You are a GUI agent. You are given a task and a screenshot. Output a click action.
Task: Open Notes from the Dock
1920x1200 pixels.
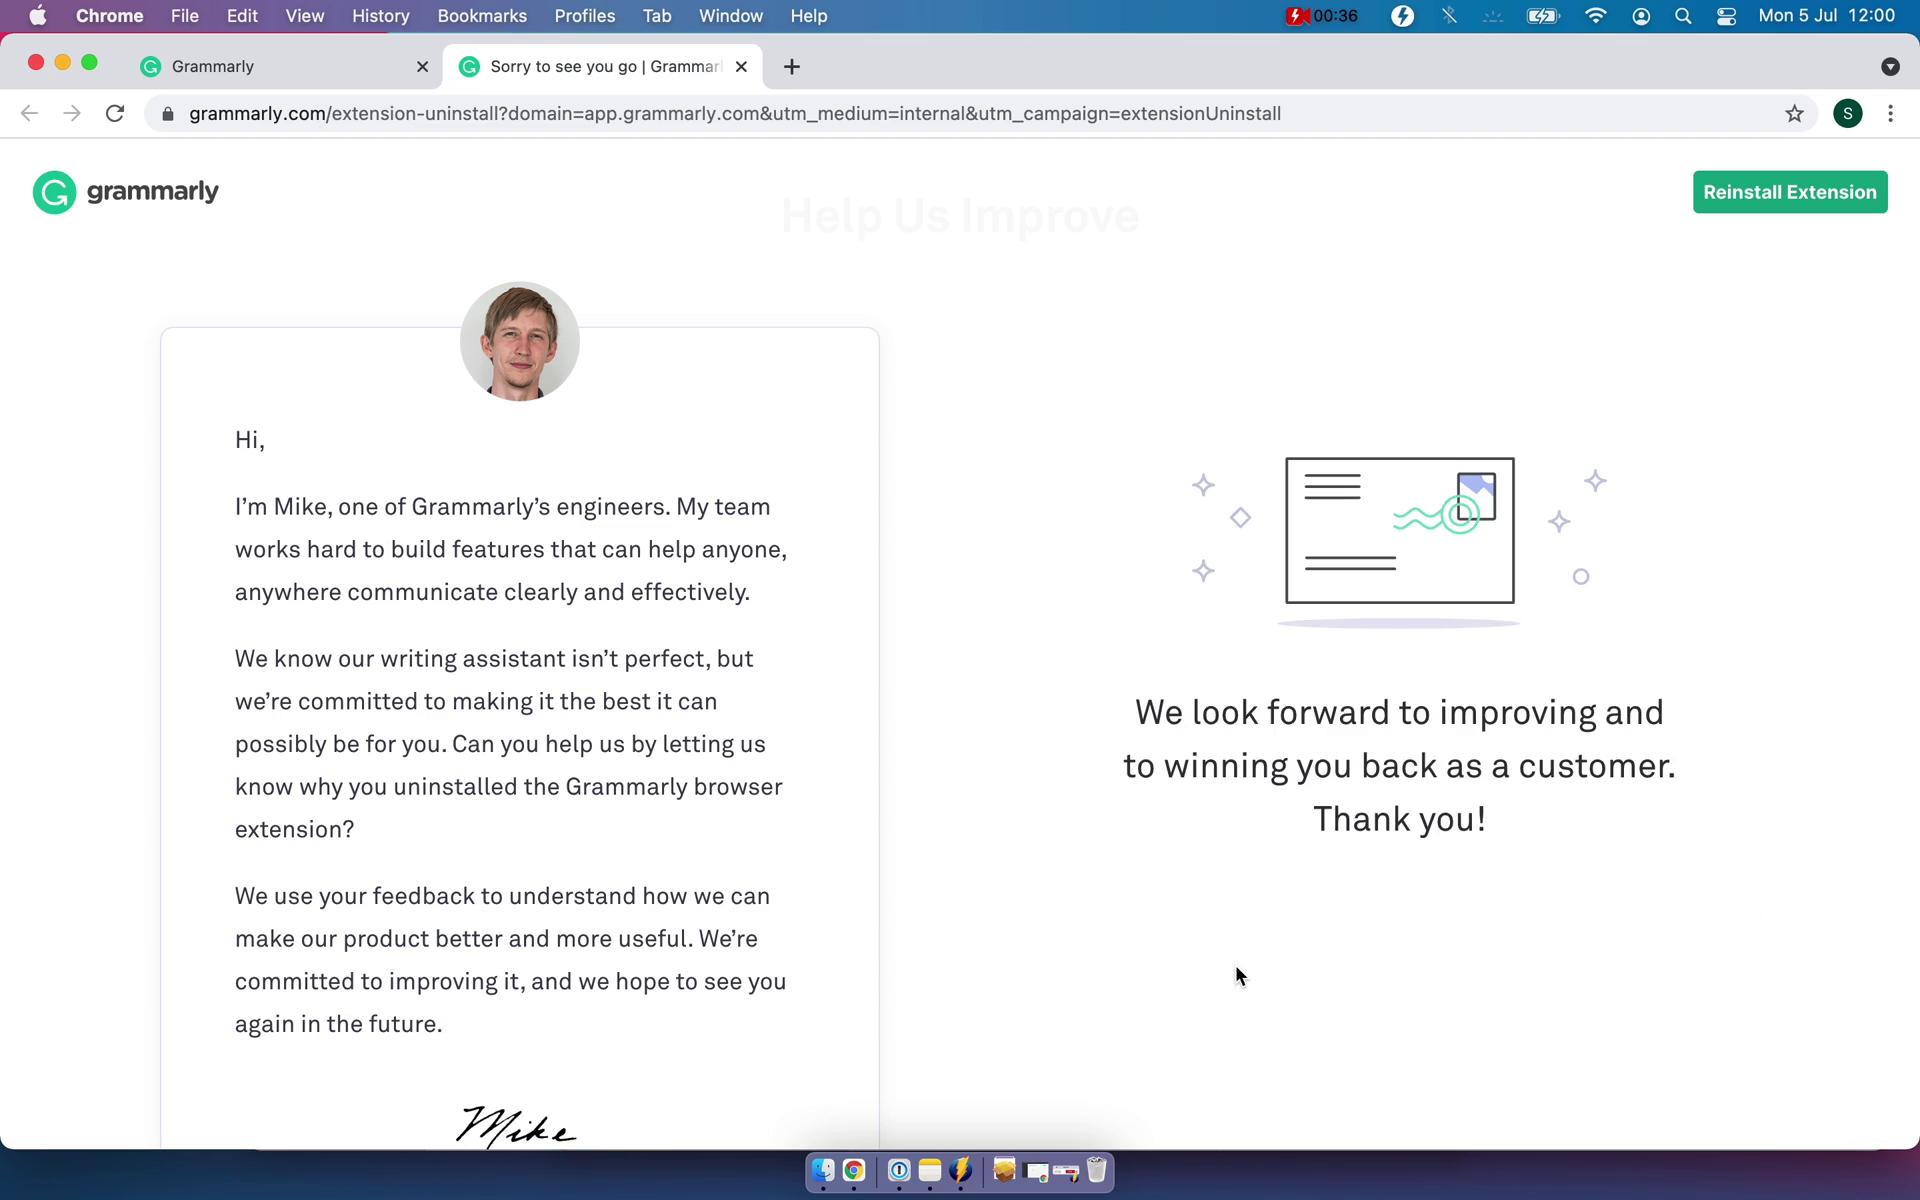click(930, 1170)
